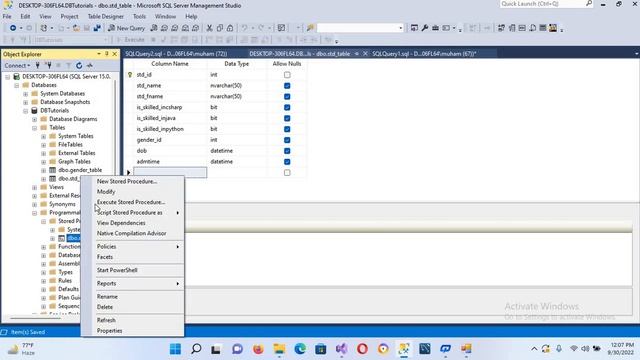
Task: Click the Disconnect plug icon in Object Explorer
Action: click(x=49, y=65)
